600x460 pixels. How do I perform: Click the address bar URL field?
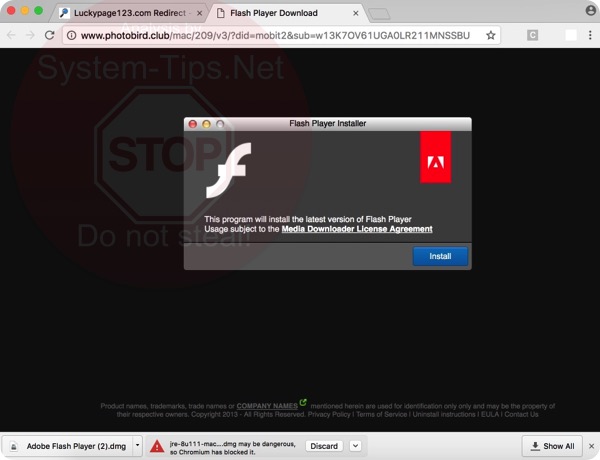[280, 35]
